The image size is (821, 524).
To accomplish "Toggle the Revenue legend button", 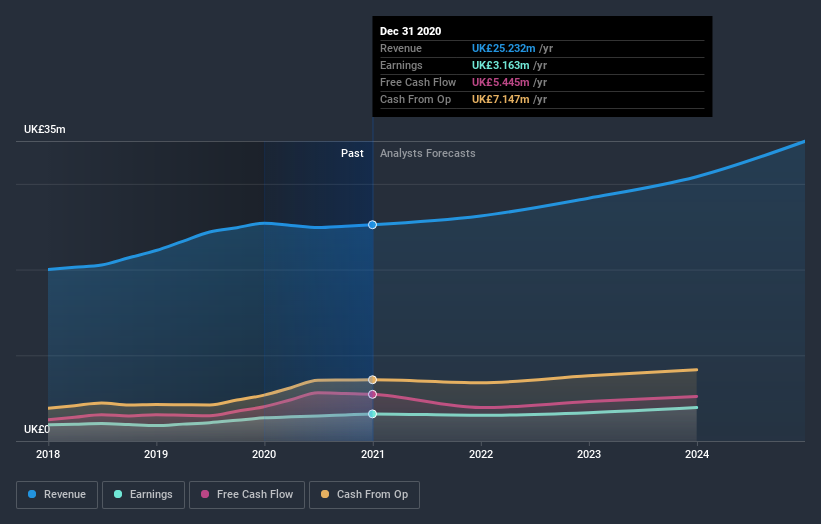I will [x=57, y=495].
